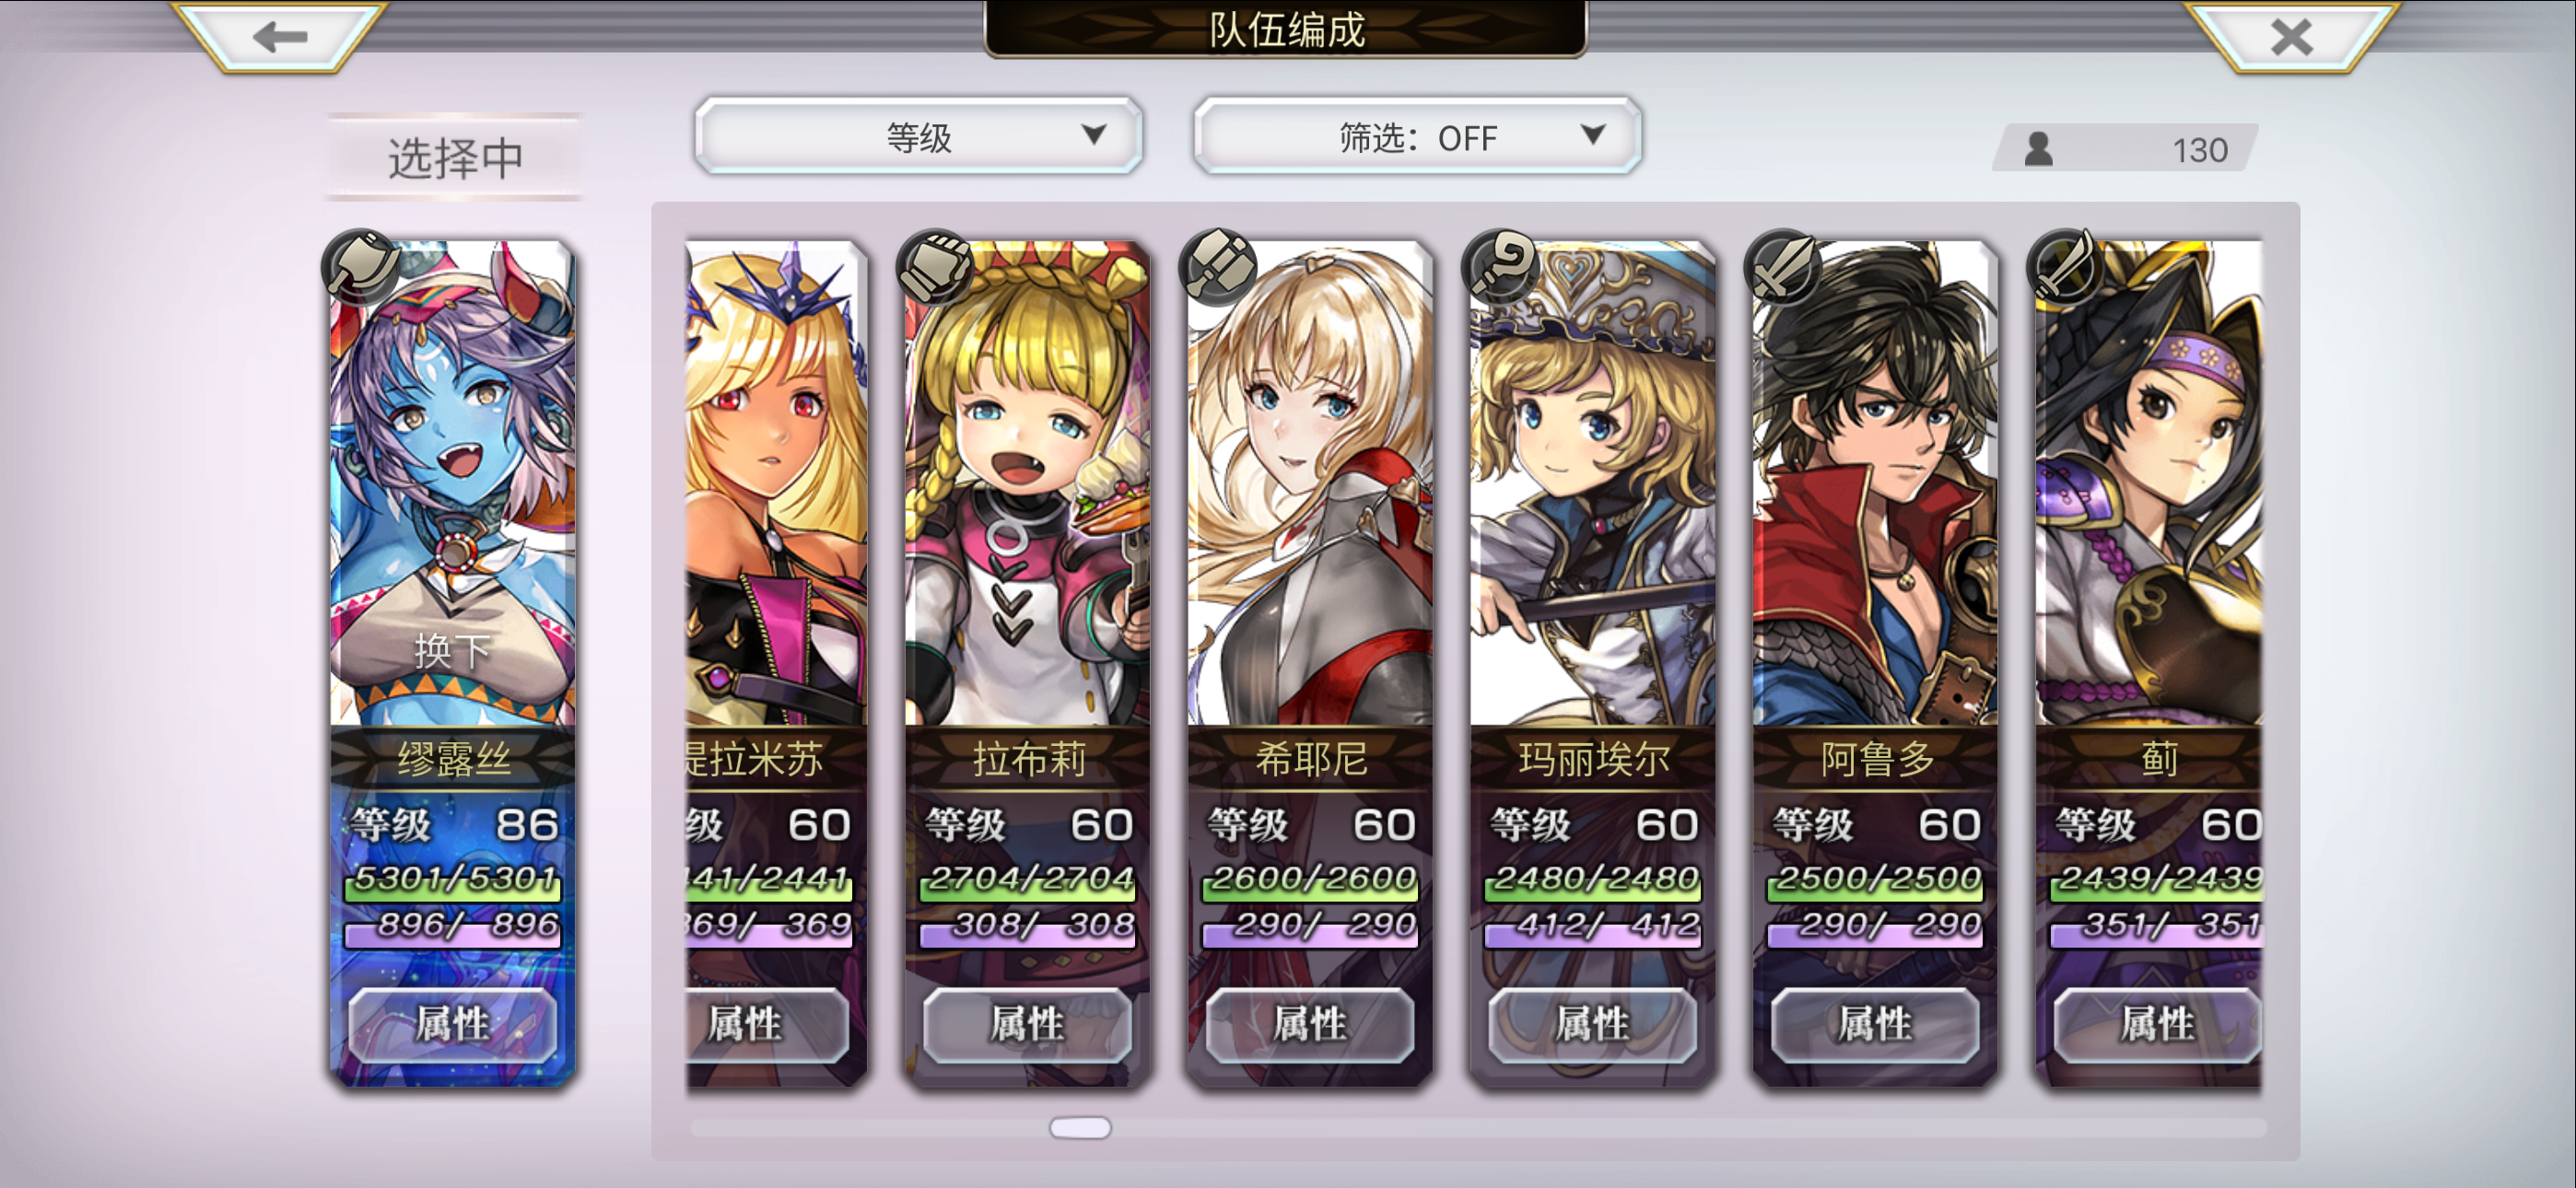View 属性 of 拉布莉

click(1027, 1025)
